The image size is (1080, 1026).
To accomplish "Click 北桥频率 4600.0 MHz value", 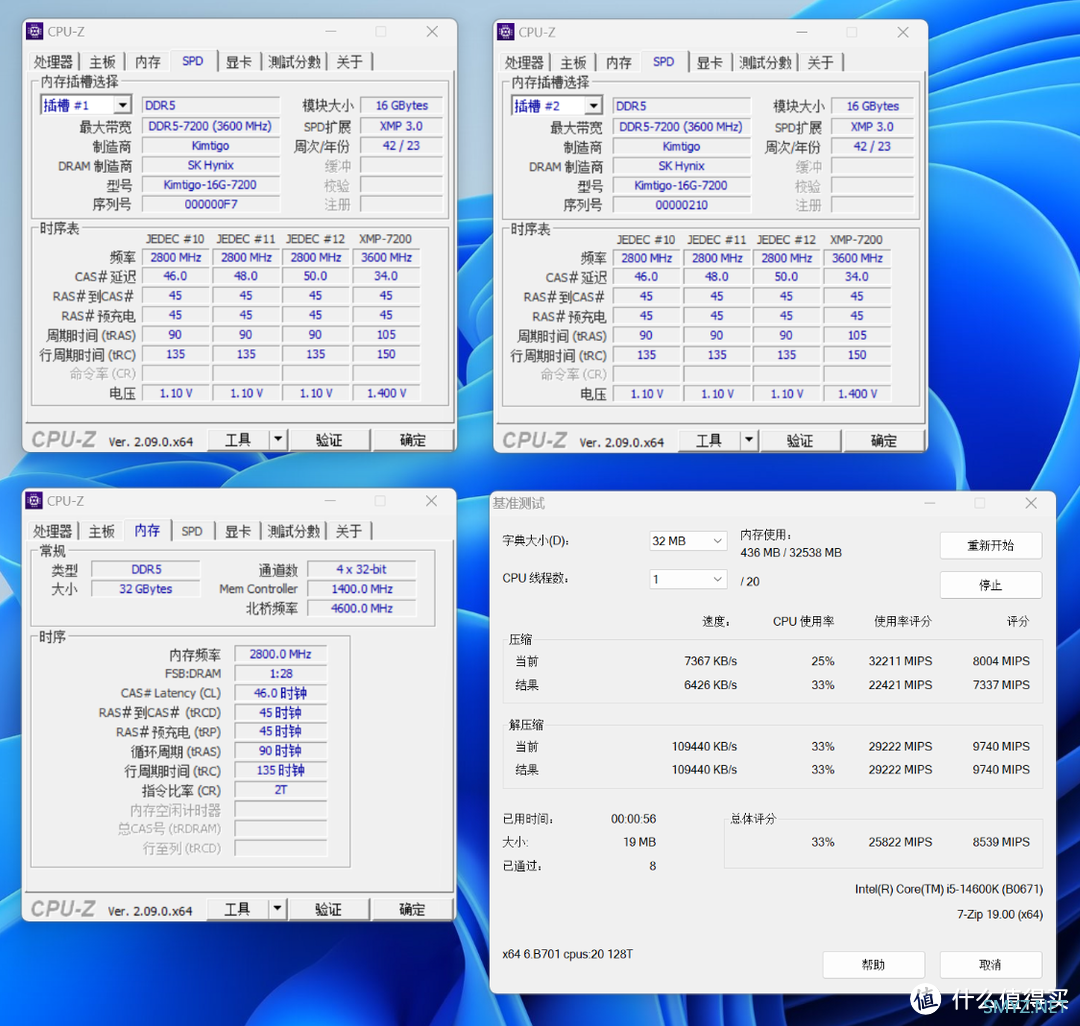I will click(362, 609).
